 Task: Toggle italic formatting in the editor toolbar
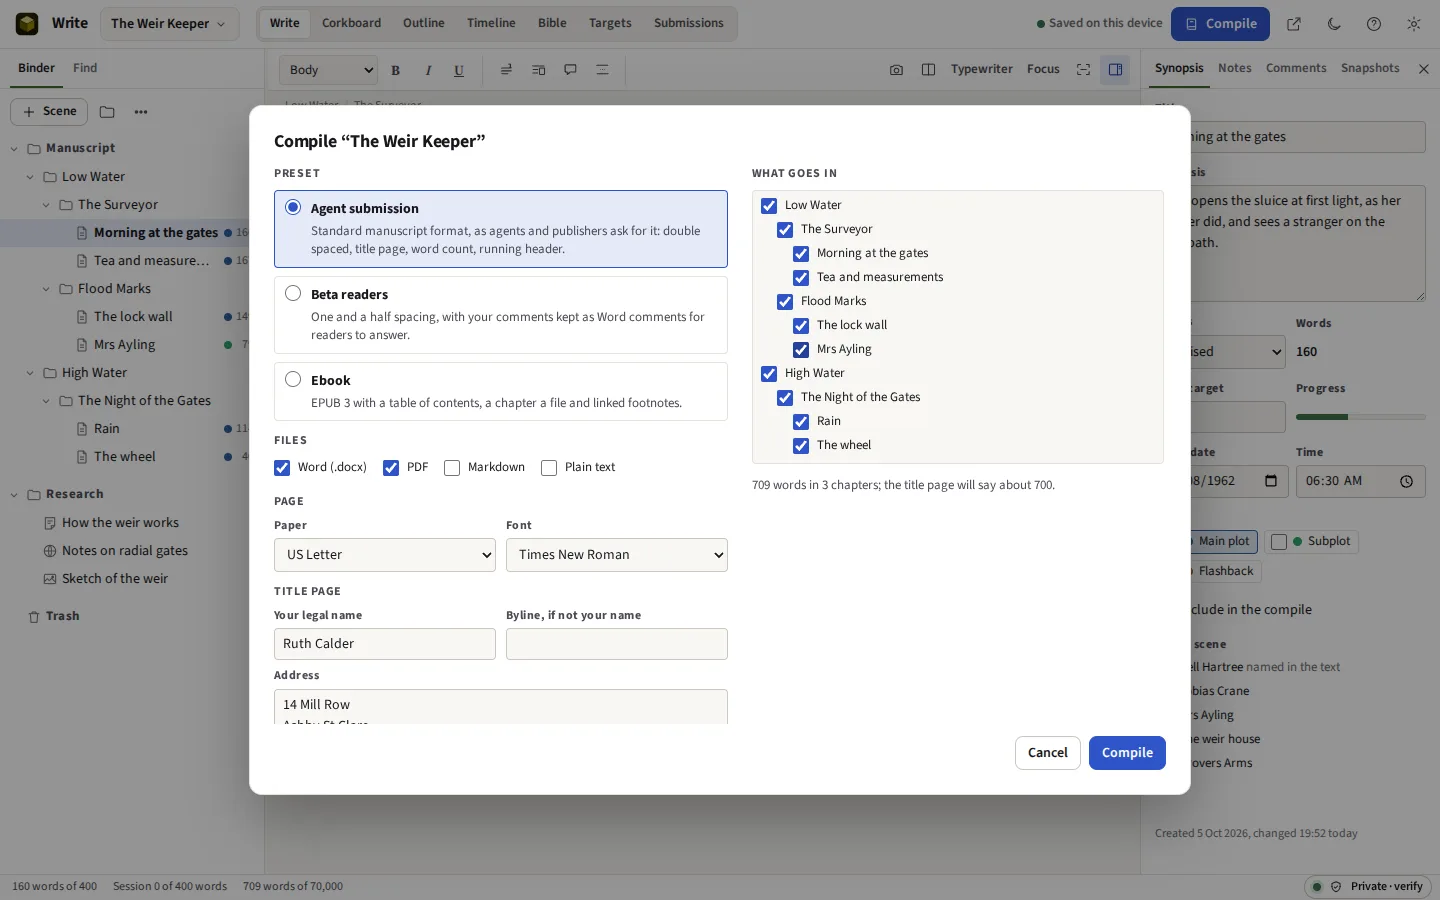[x=428, y=70]
